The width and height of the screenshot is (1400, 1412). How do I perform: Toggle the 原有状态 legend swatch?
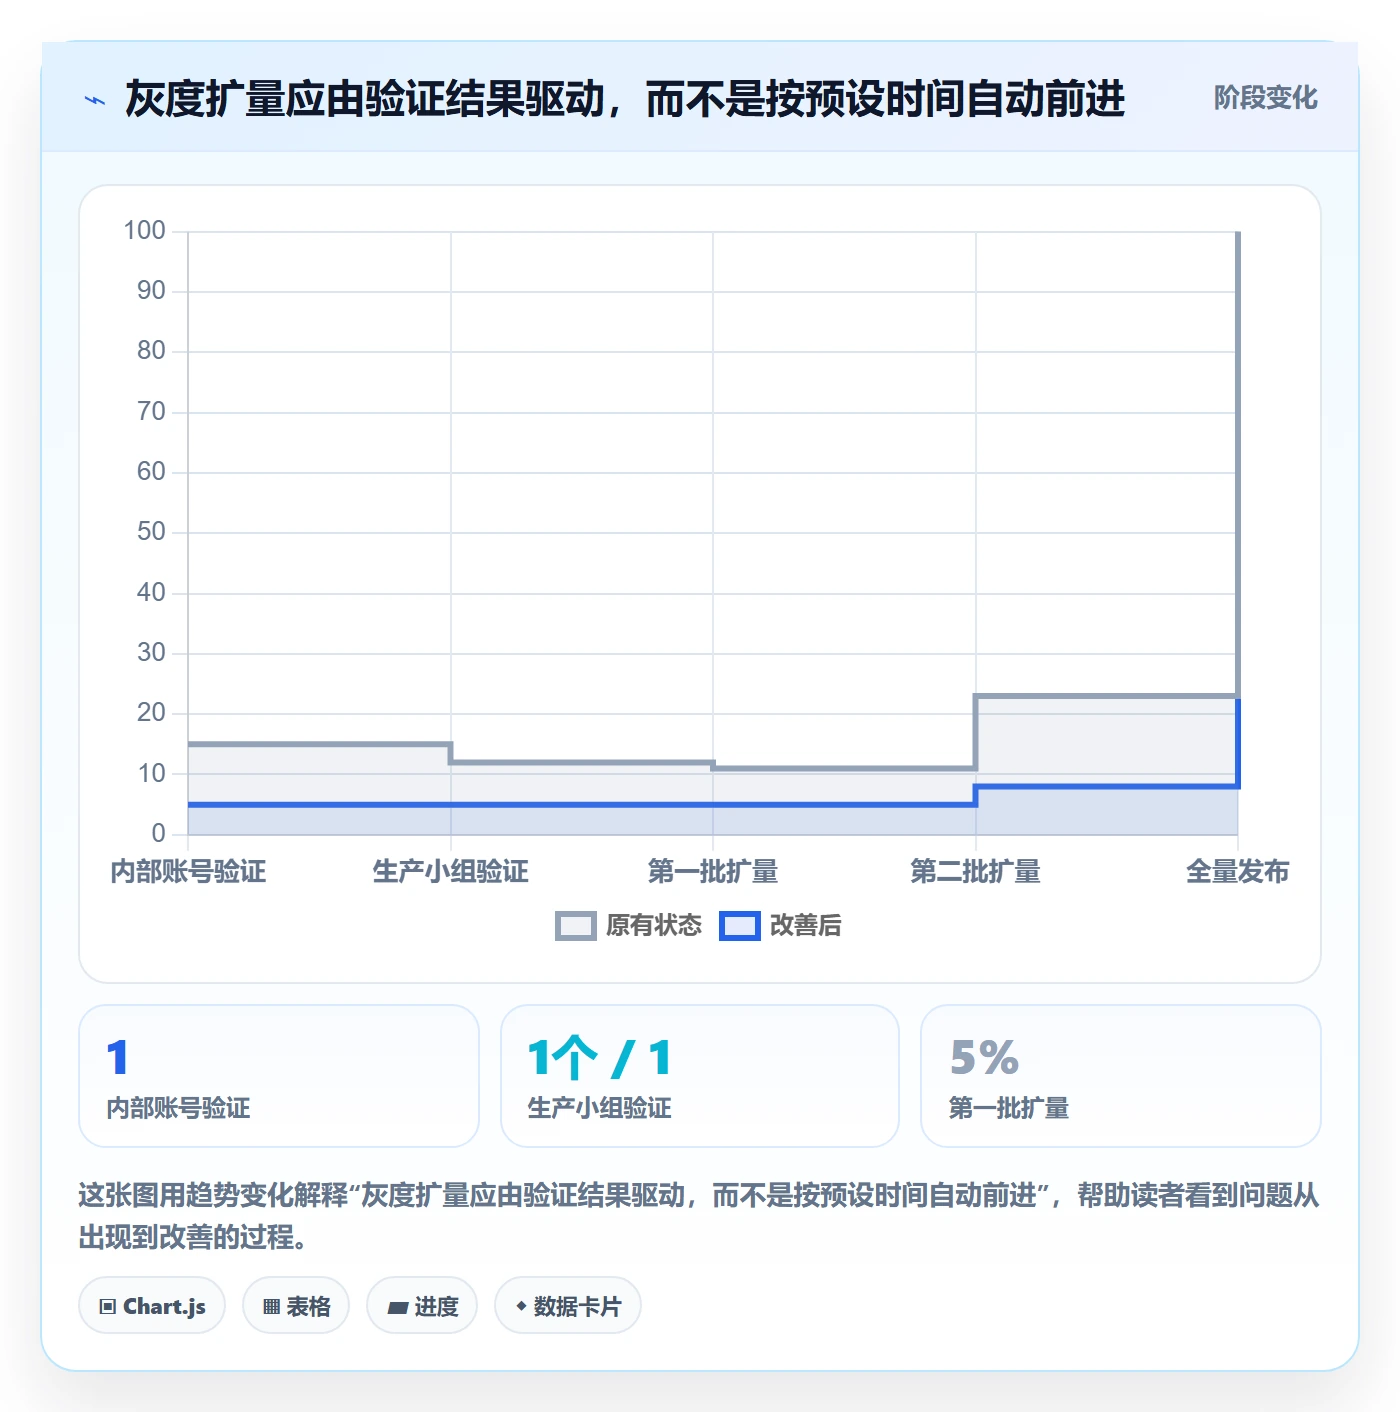coord(576,926)
